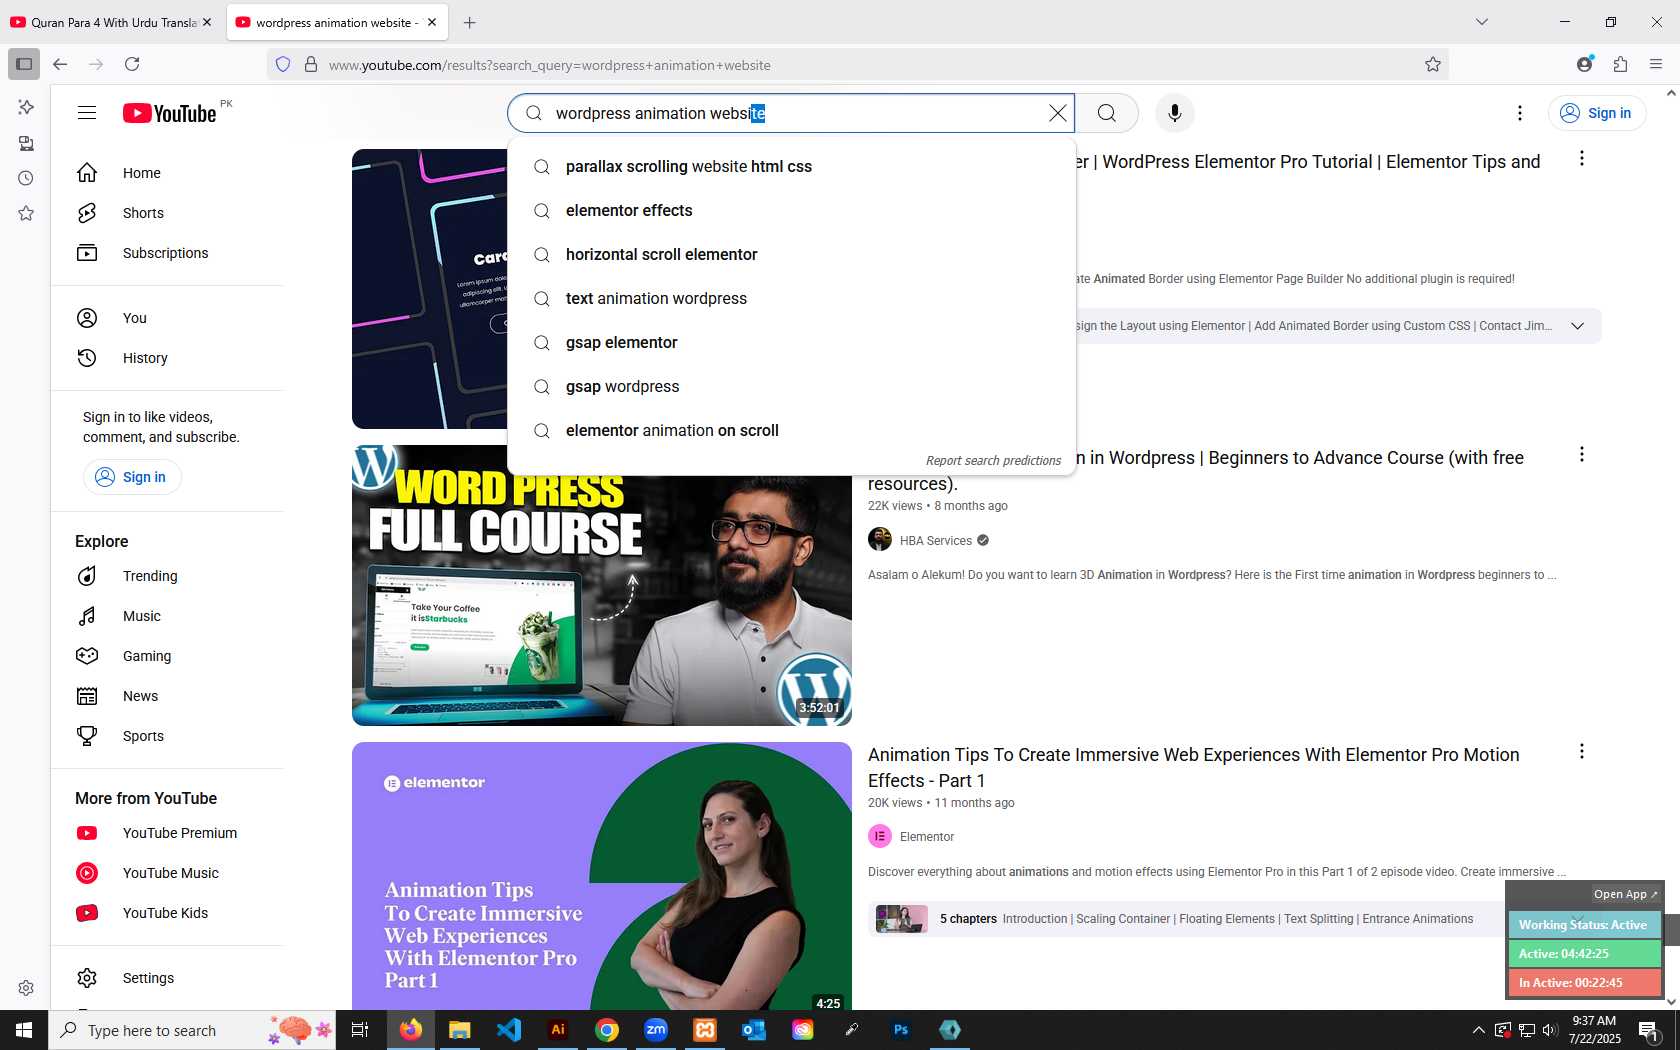Image resolution: width=1680 pixels, height=1050 pixels.
Task: Open the Animation Tips Elementor thumbnail
Action: click(x=602, y=876)
